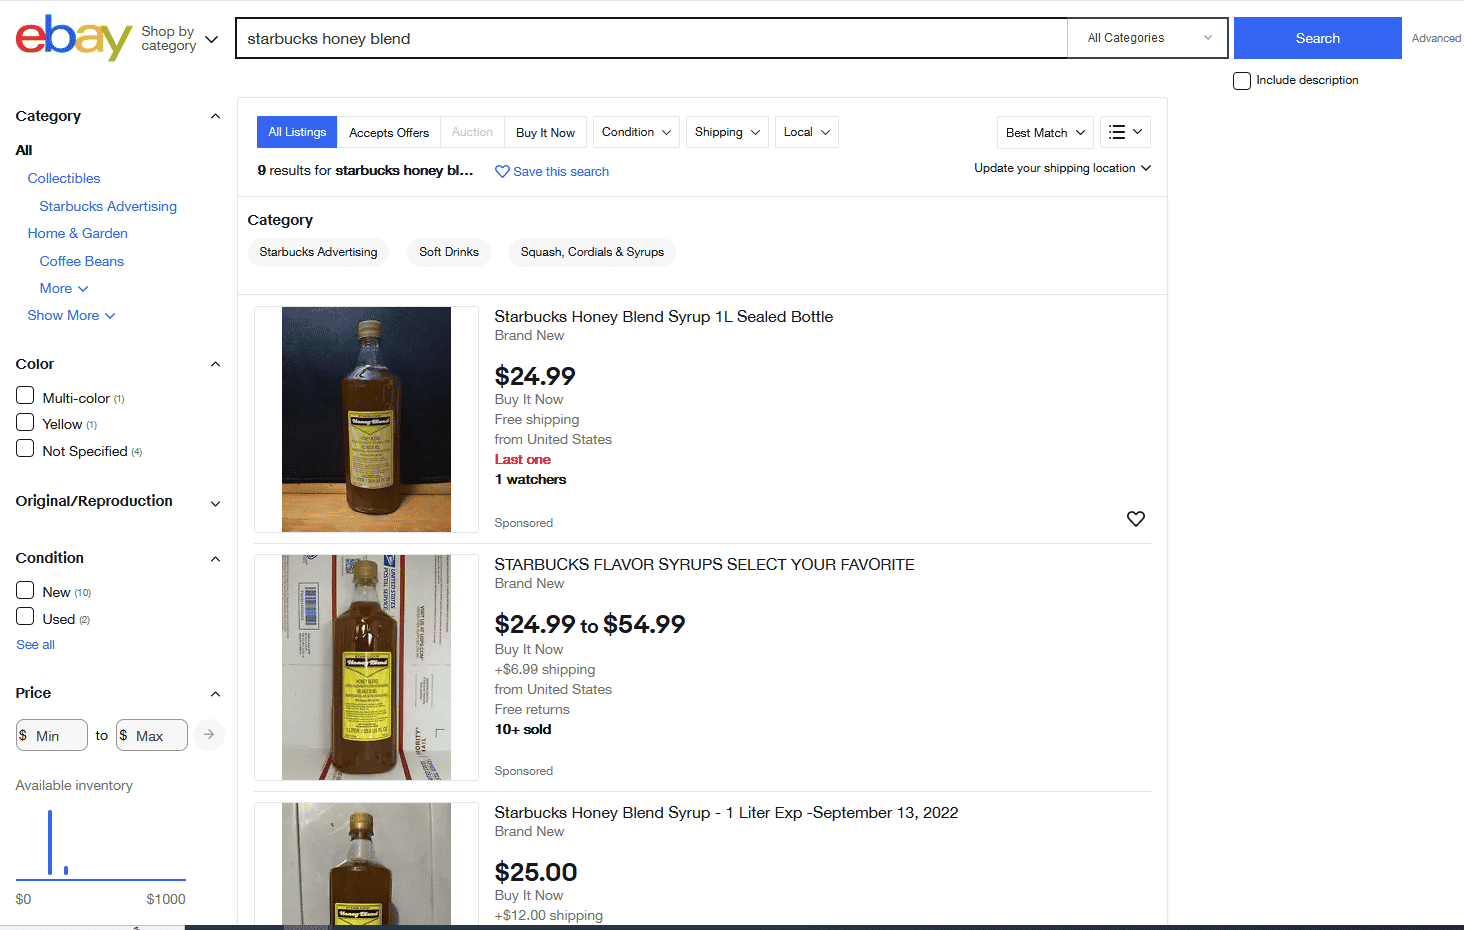1464x930 pixels.
Task: Expand More under Home & Garden
Action: pyautogui.click(x=64, y=288)
